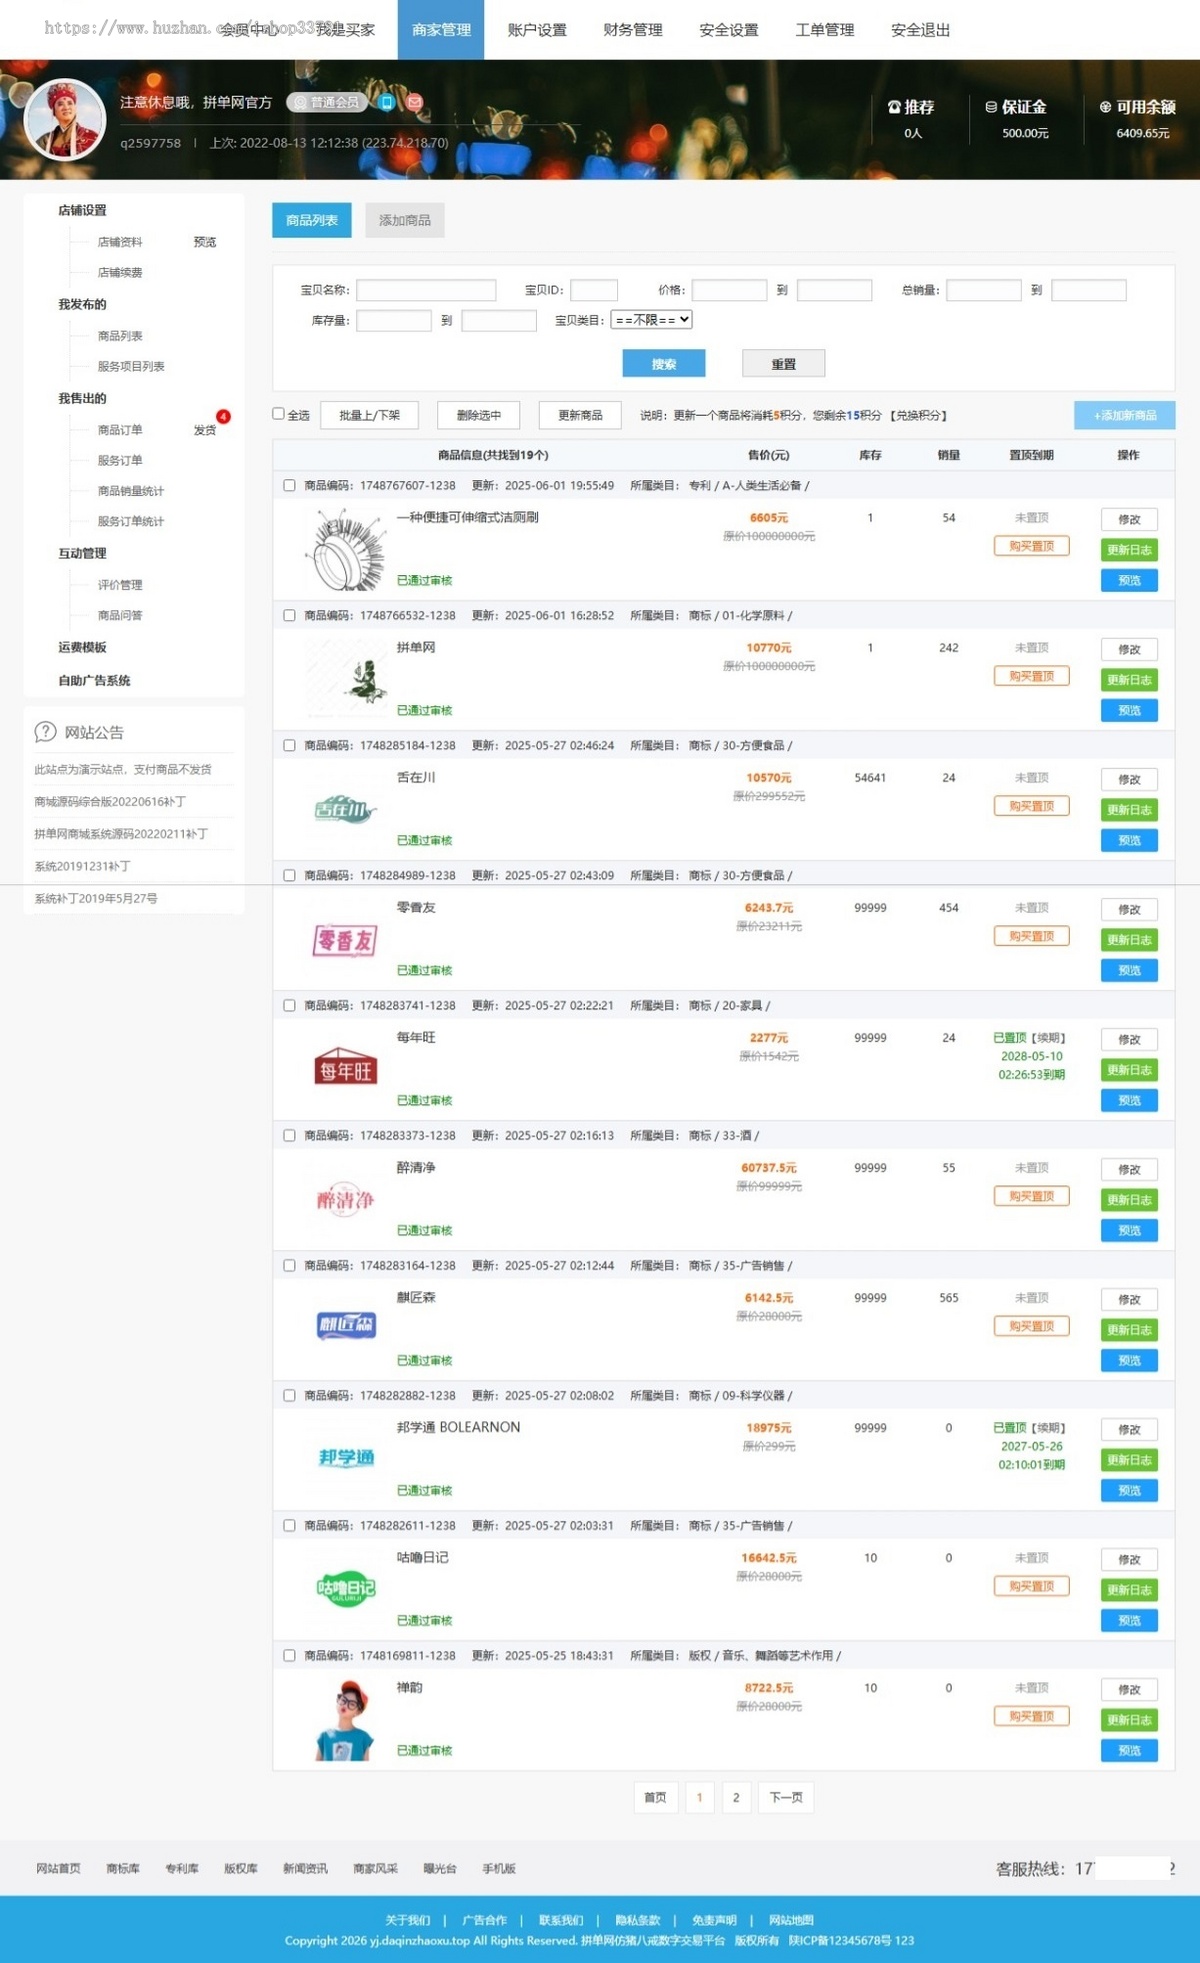The width and height of the screenshot is (1200, 1963).
Task: Open 服务项目列表 in the sidebar
Action: (x=131, y=366)
